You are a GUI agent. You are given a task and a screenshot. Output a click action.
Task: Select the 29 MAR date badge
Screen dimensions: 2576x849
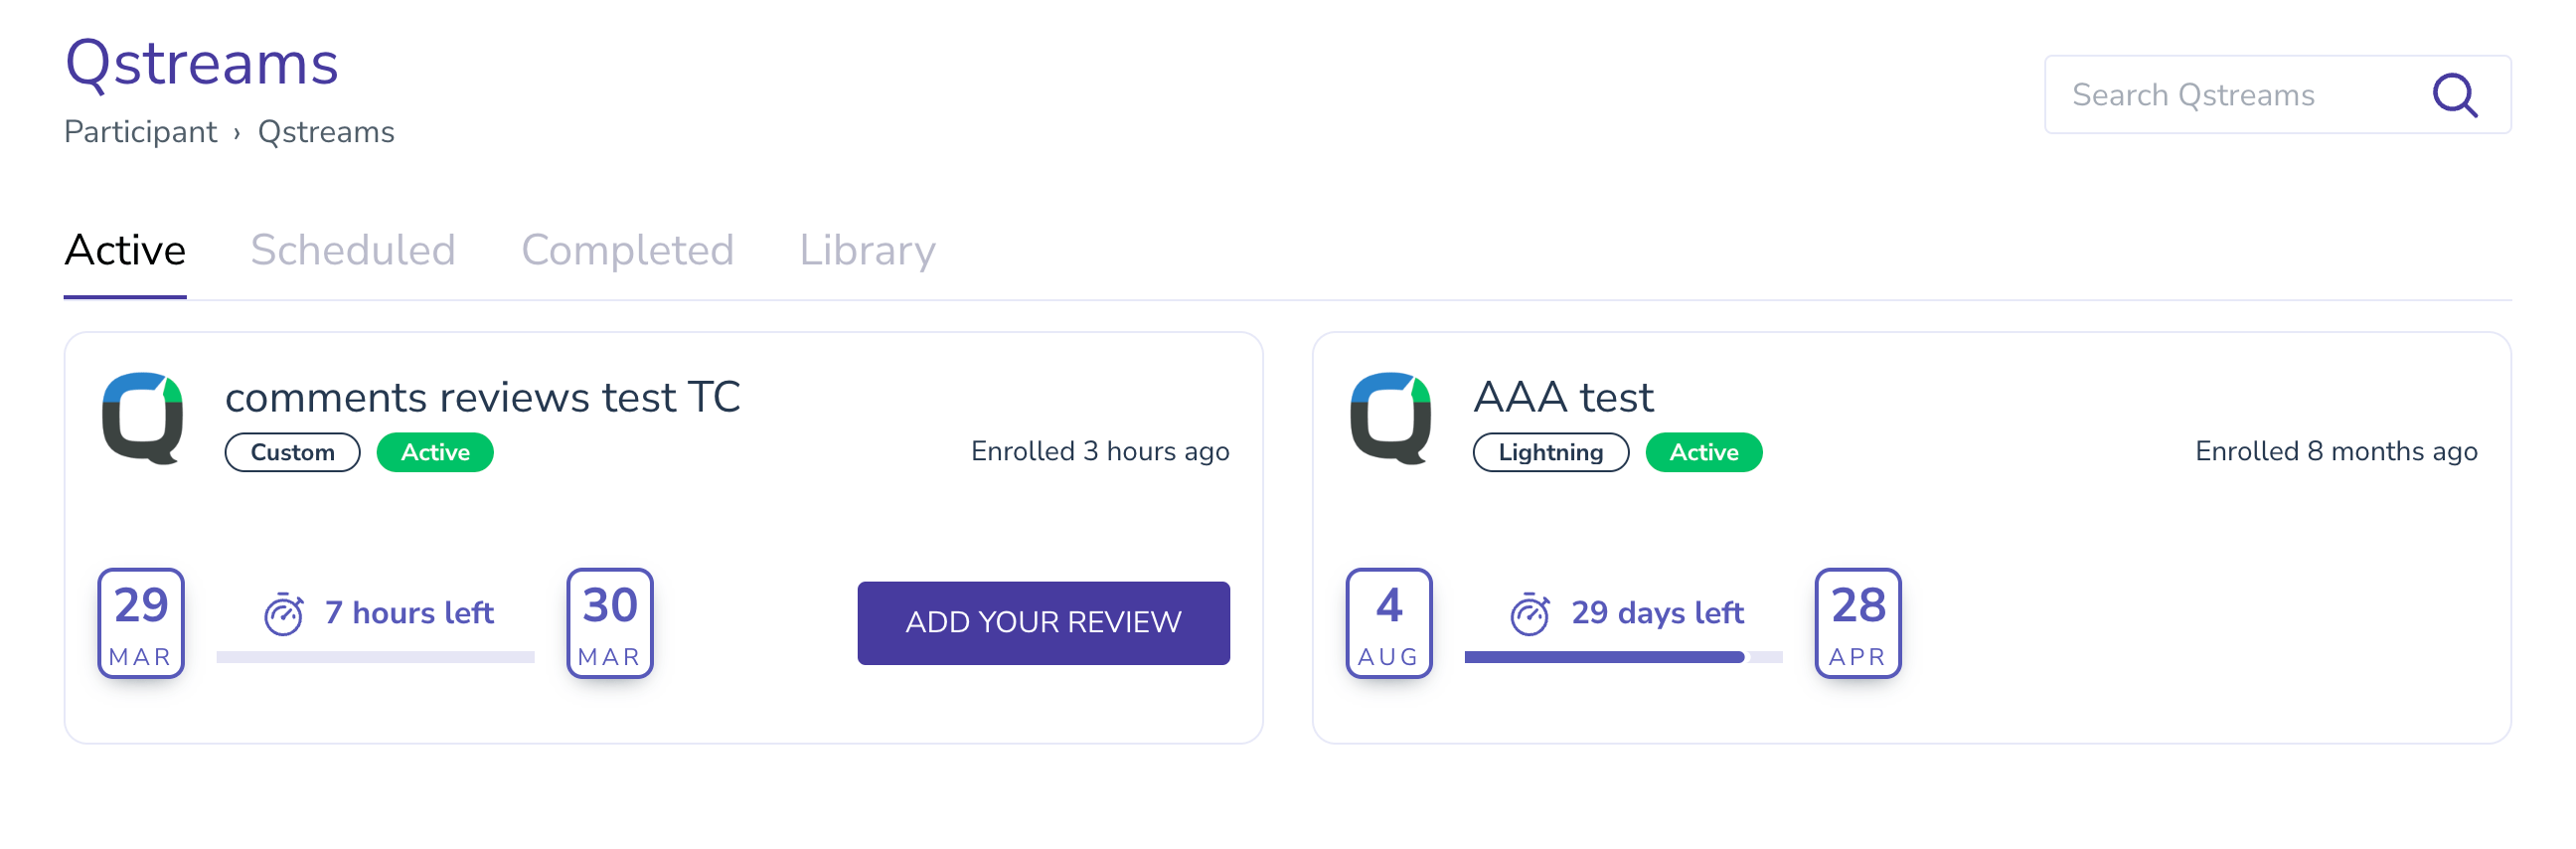point(140,622)
